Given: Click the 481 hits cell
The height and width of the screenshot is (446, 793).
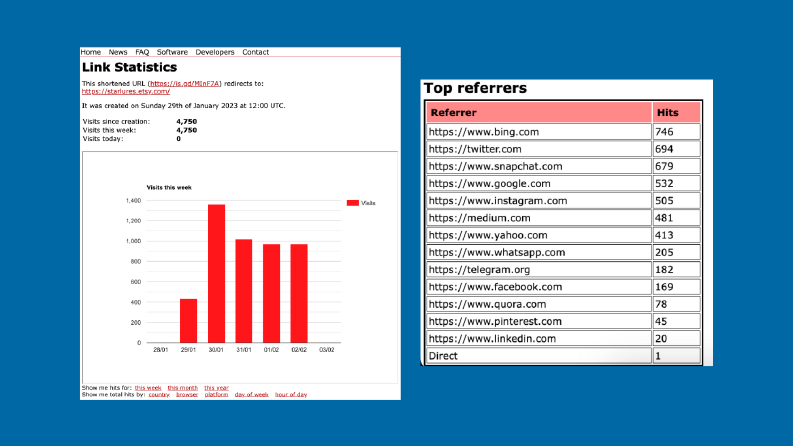Looking at the screenshot, I should point(677,218).
